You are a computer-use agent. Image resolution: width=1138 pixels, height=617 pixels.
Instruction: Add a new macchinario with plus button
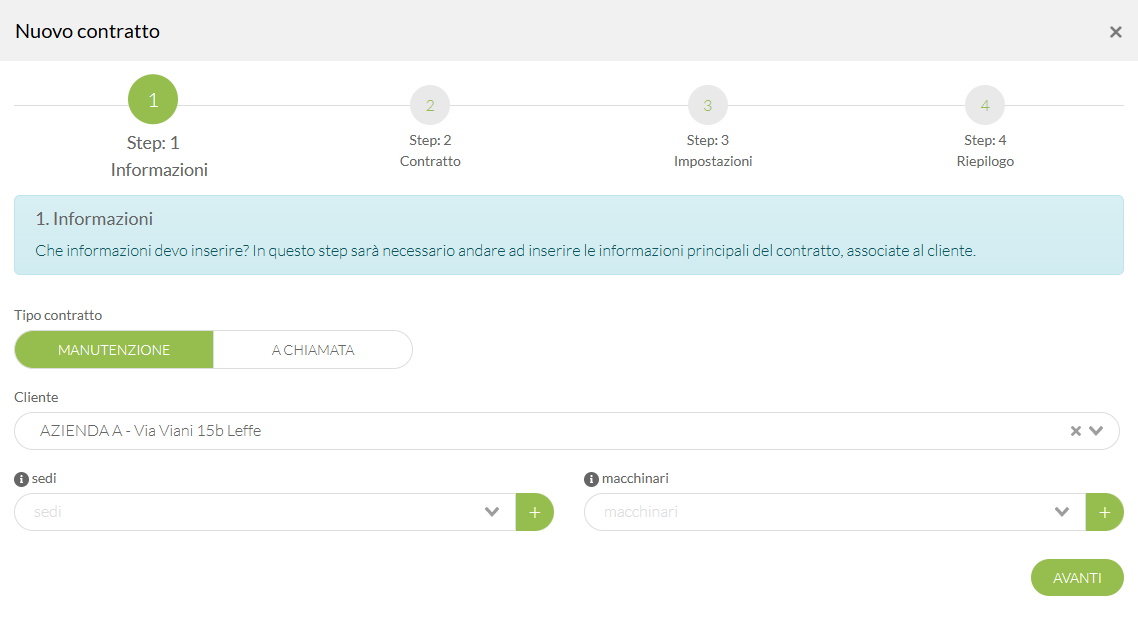(x=1104, y=512)
